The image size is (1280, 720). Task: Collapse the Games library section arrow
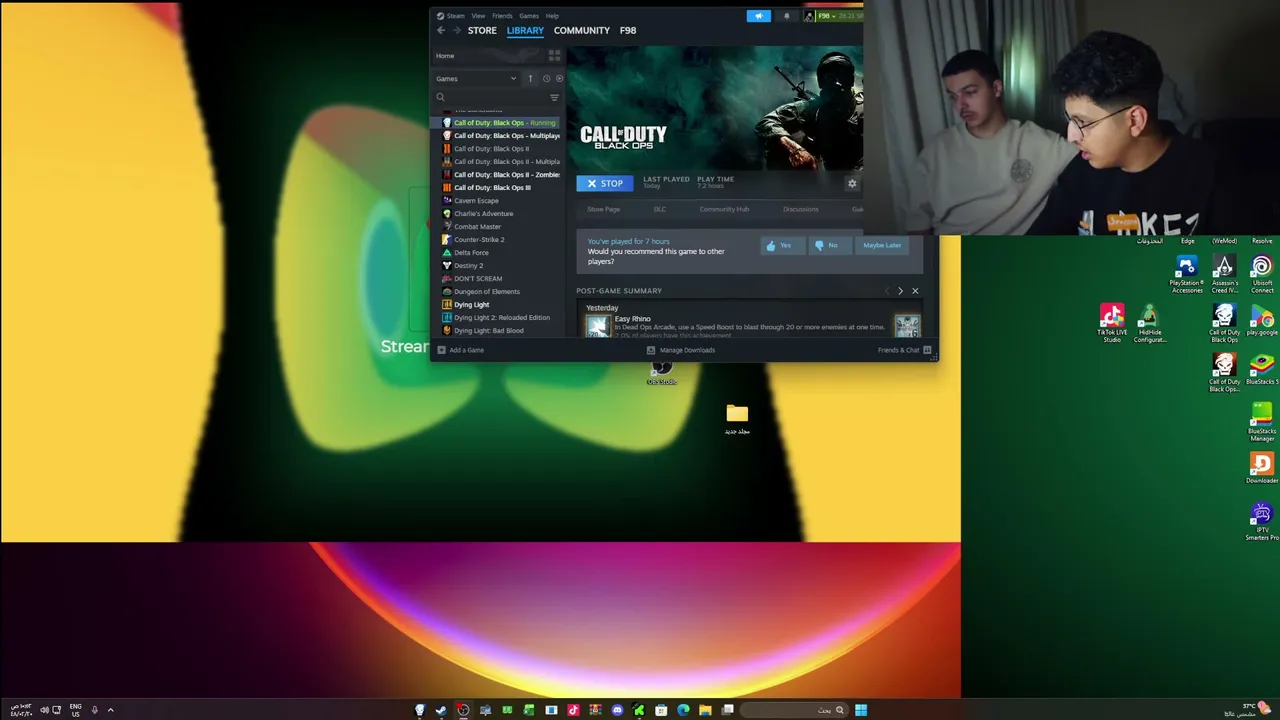point(530,79)
